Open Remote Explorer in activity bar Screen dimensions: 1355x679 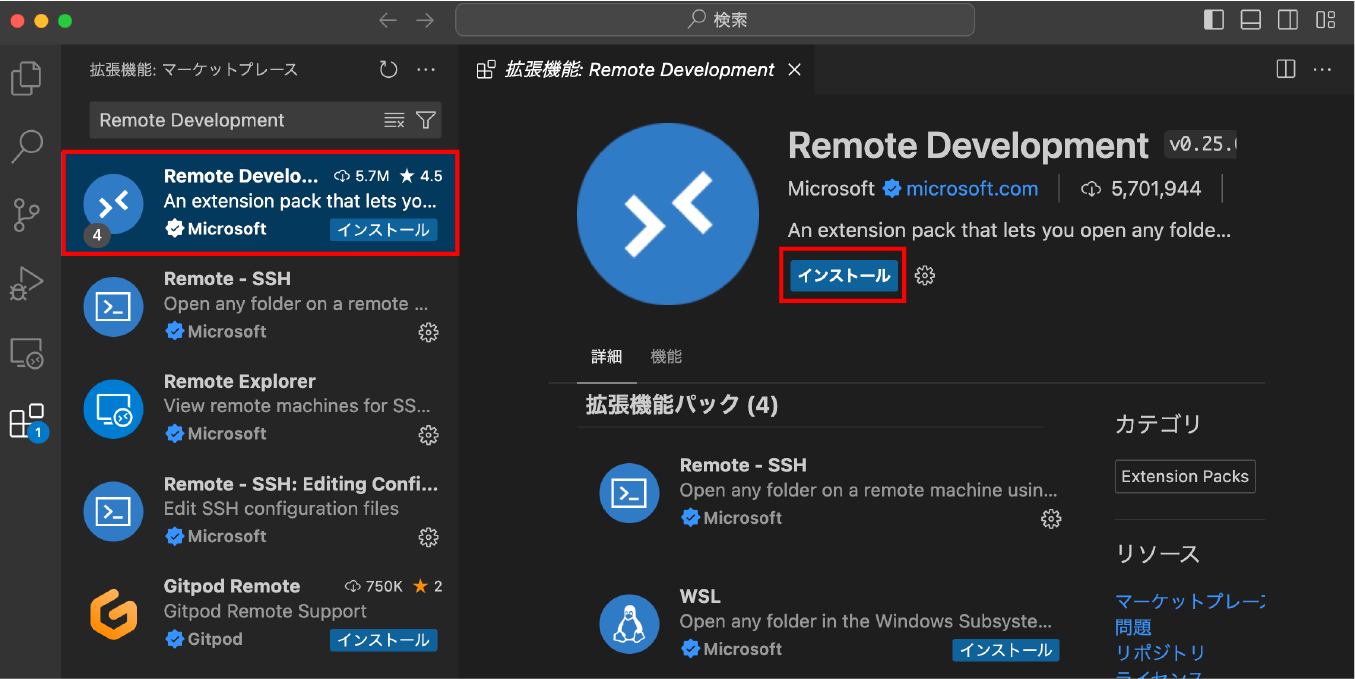pyautogui.click(x=28, y=353)
